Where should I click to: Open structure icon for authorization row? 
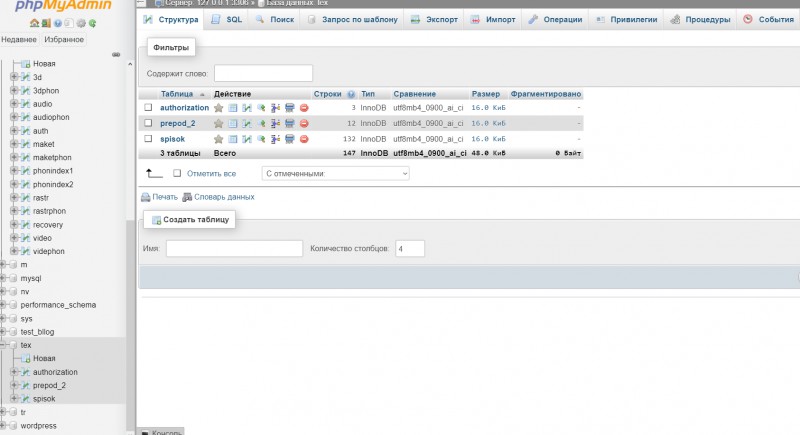click(x=247, y=108)
